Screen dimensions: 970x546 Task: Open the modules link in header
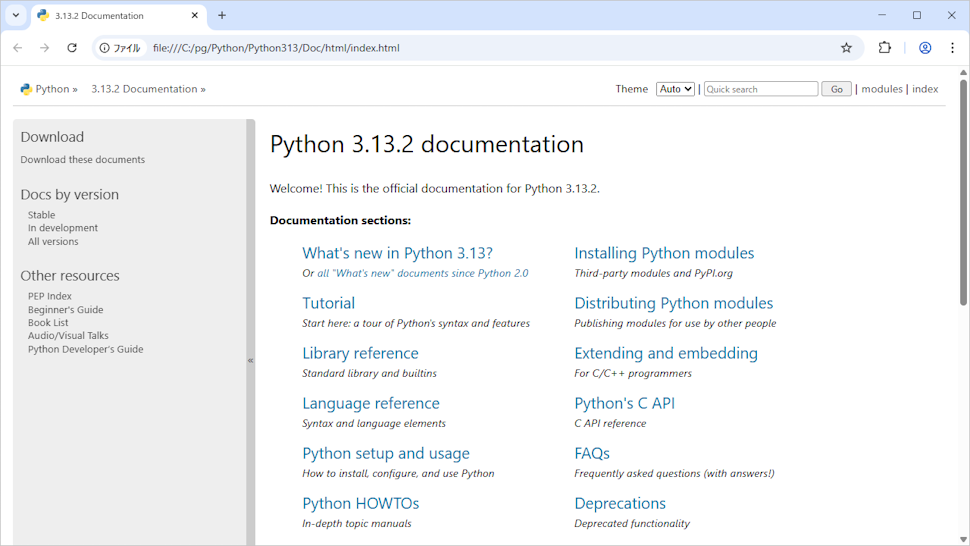[882, 89]
